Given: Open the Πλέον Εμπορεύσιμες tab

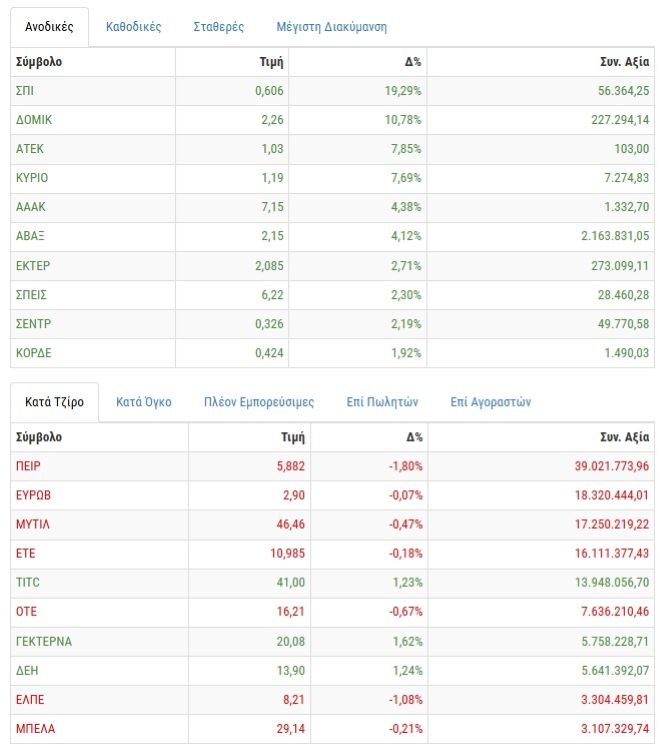Looking at the screenshot, I should (259, 402).
